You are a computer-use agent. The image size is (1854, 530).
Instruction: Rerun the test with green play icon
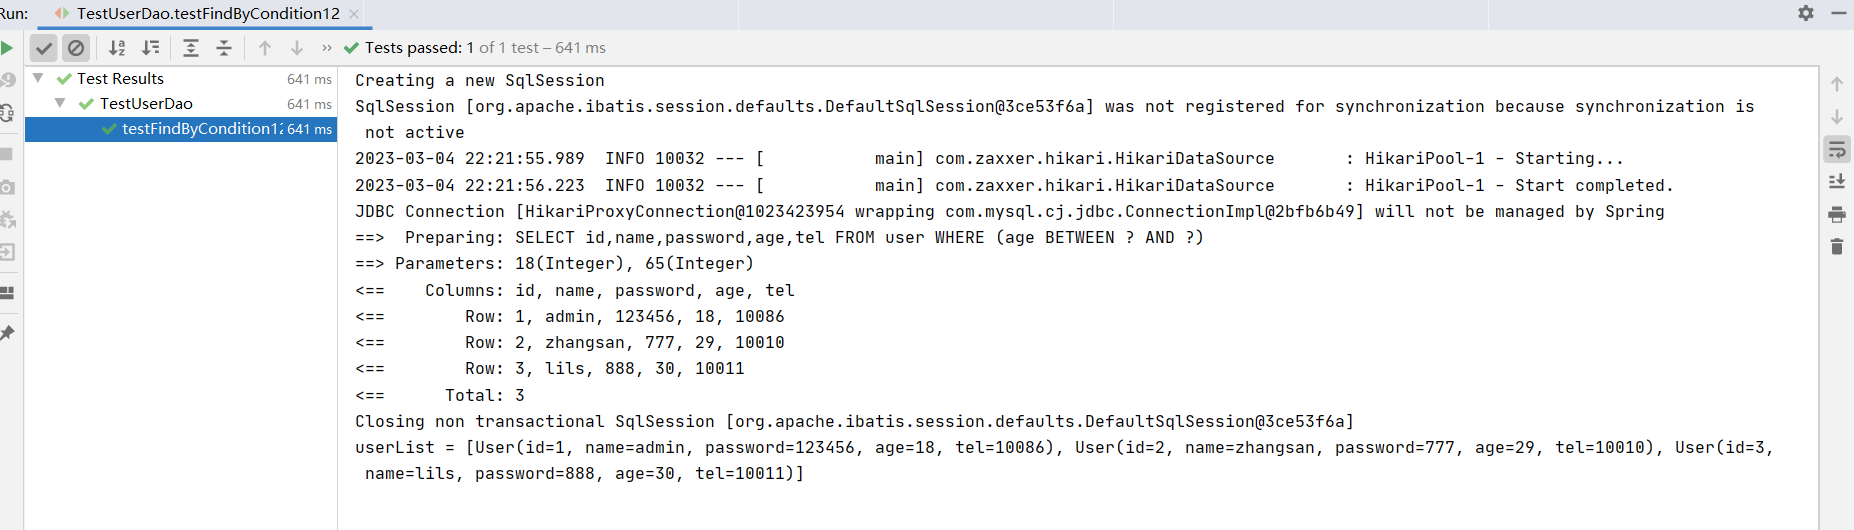(7, 48)
